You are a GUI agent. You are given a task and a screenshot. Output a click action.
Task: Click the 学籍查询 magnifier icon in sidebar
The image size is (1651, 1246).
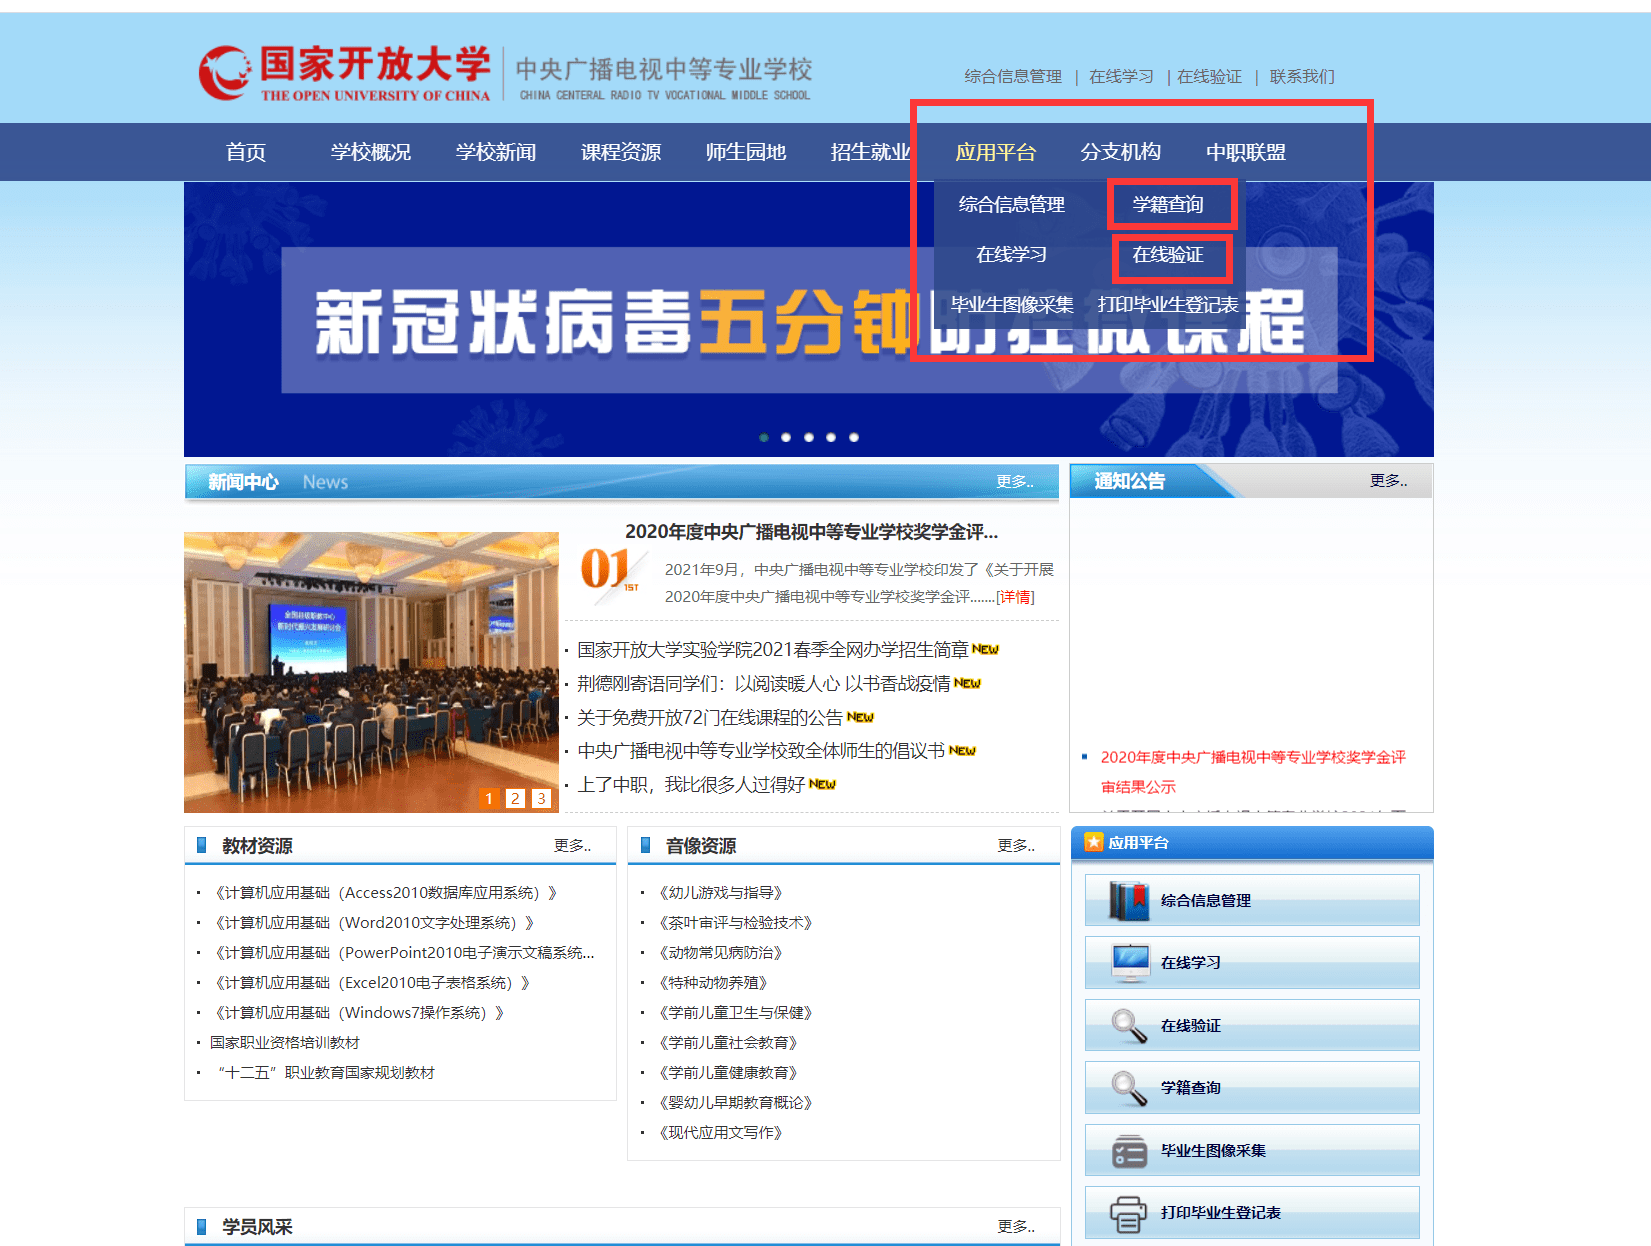click(x=1130, y=1088)
